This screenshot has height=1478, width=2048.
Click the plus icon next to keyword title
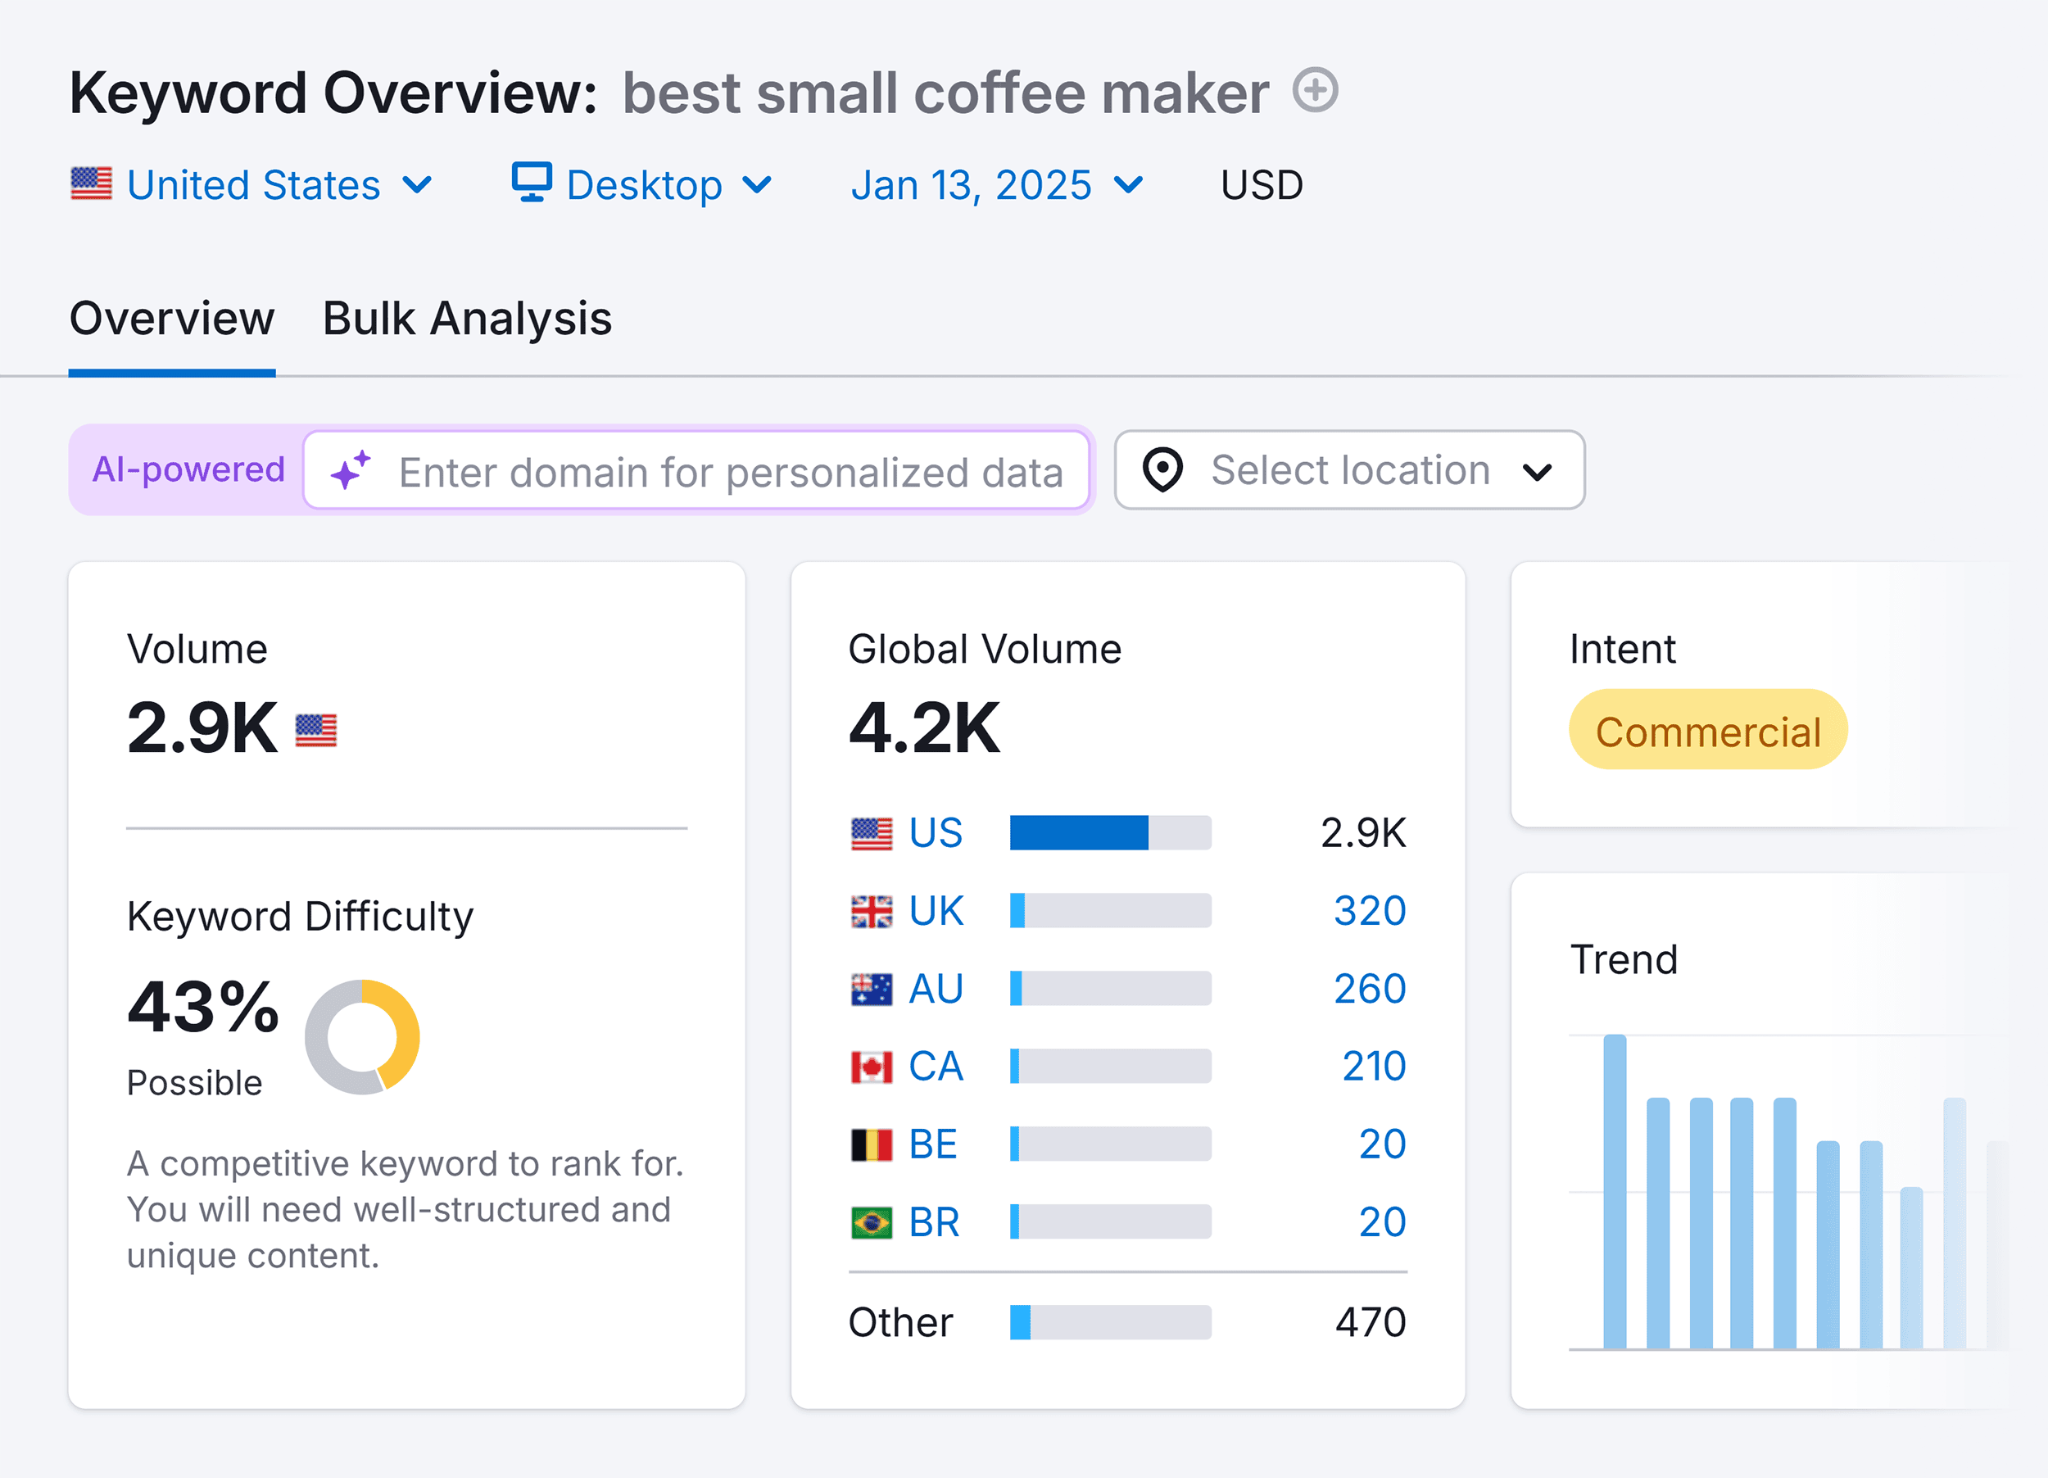[x=1315, y=92]
